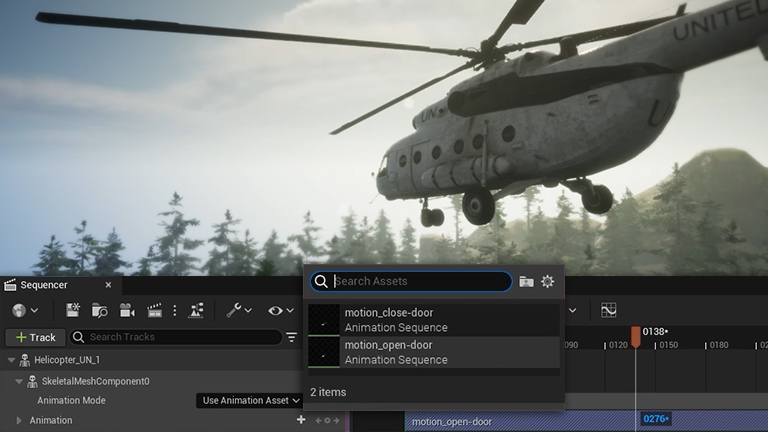Click the Animation Mode label
Image resolution: width=768 pixels, height=432 pixels.
click(72, 400)
